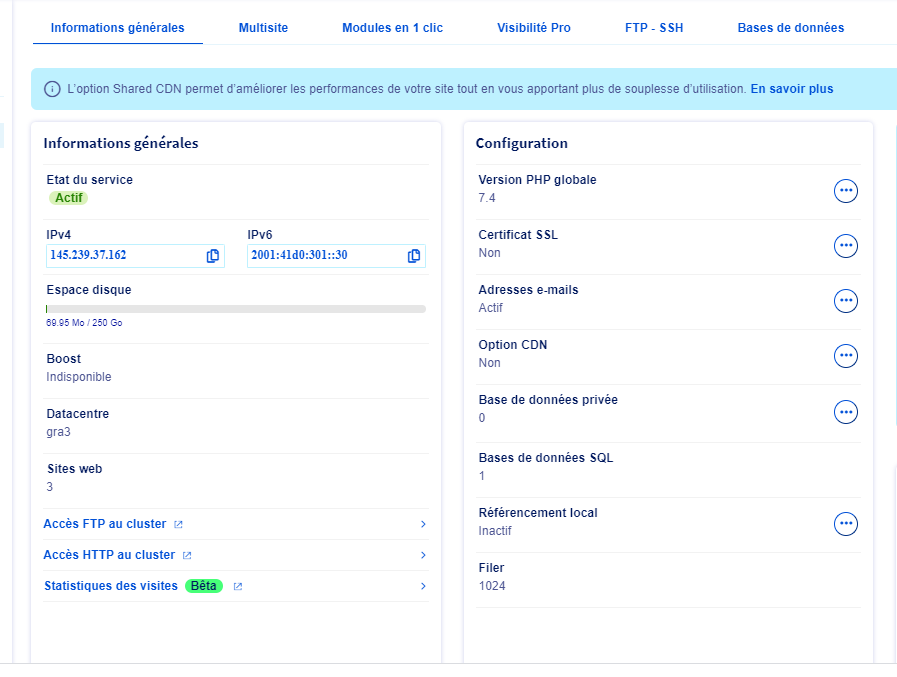Image resolution: width=897 pixels, height=677 pixels.
Task: Open options for Version PHP globale
Action: pyautogui.click(x=846, y=191)
